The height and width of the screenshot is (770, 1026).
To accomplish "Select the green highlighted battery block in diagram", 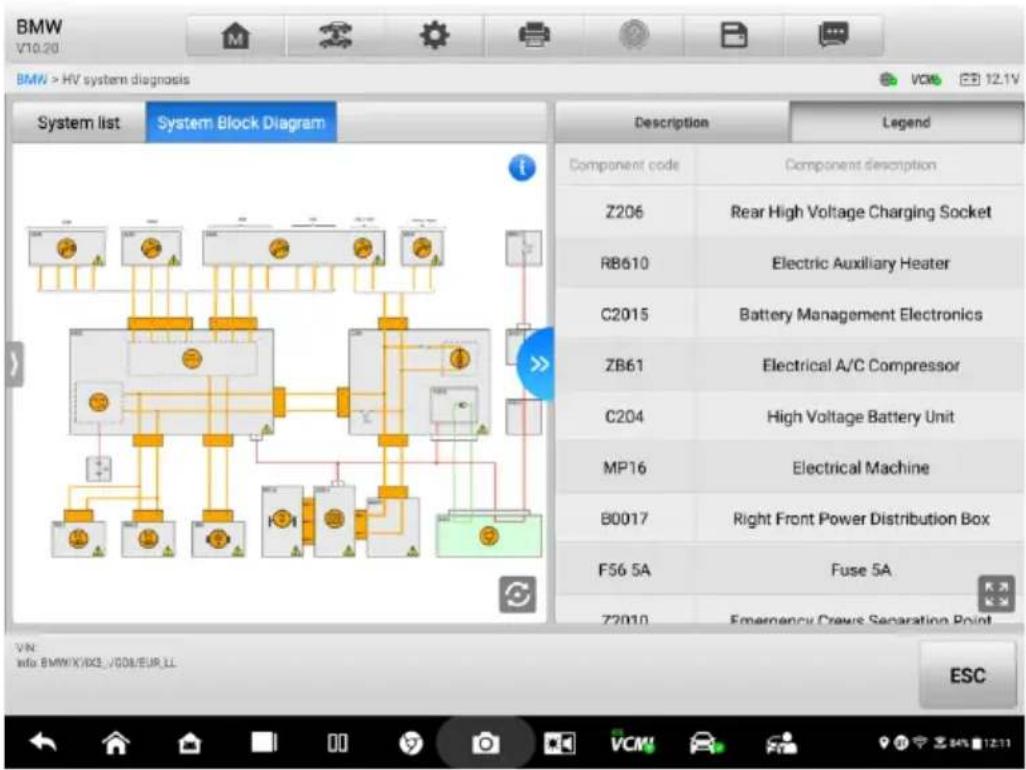I will pyautogui.click(x=489, y=536).
